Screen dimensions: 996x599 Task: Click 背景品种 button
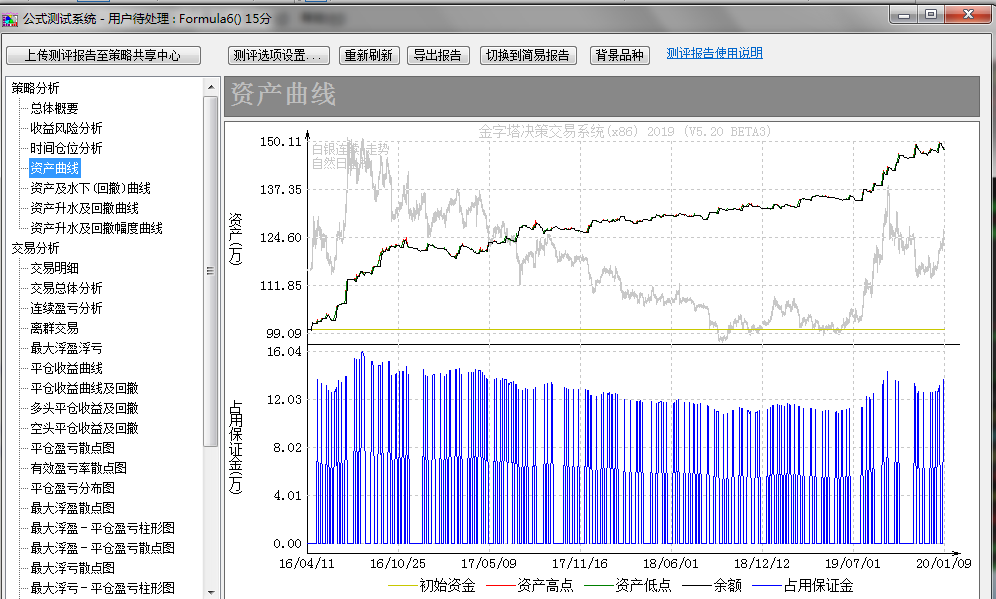(619, 56)
